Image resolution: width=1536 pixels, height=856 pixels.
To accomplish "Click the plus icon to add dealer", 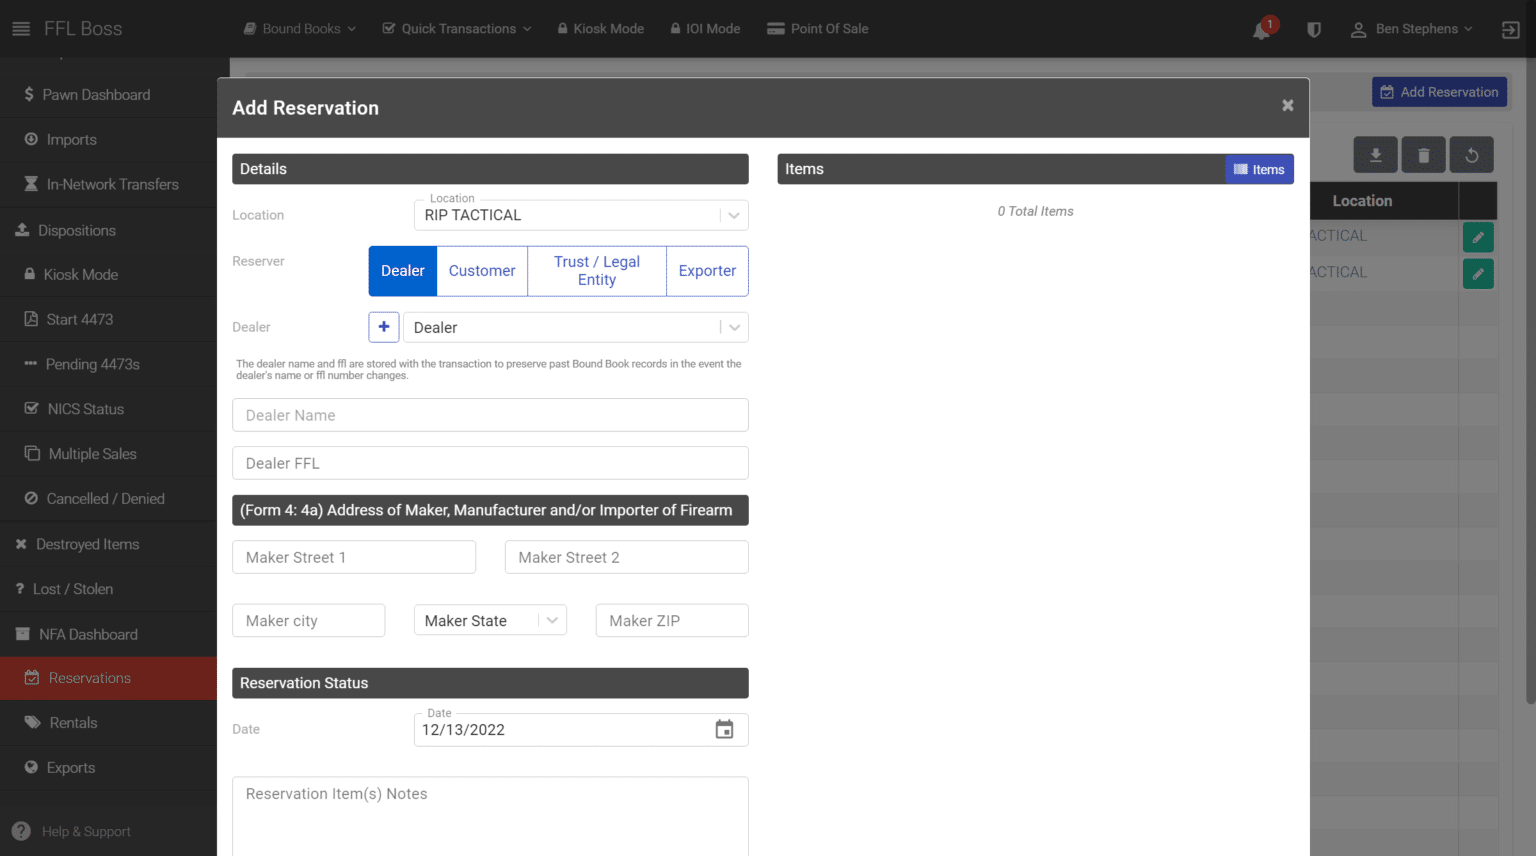I will (384, 327).
